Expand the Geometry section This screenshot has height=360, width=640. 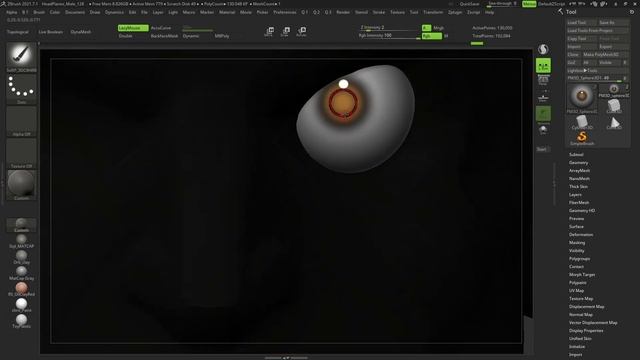coord(578,162)
